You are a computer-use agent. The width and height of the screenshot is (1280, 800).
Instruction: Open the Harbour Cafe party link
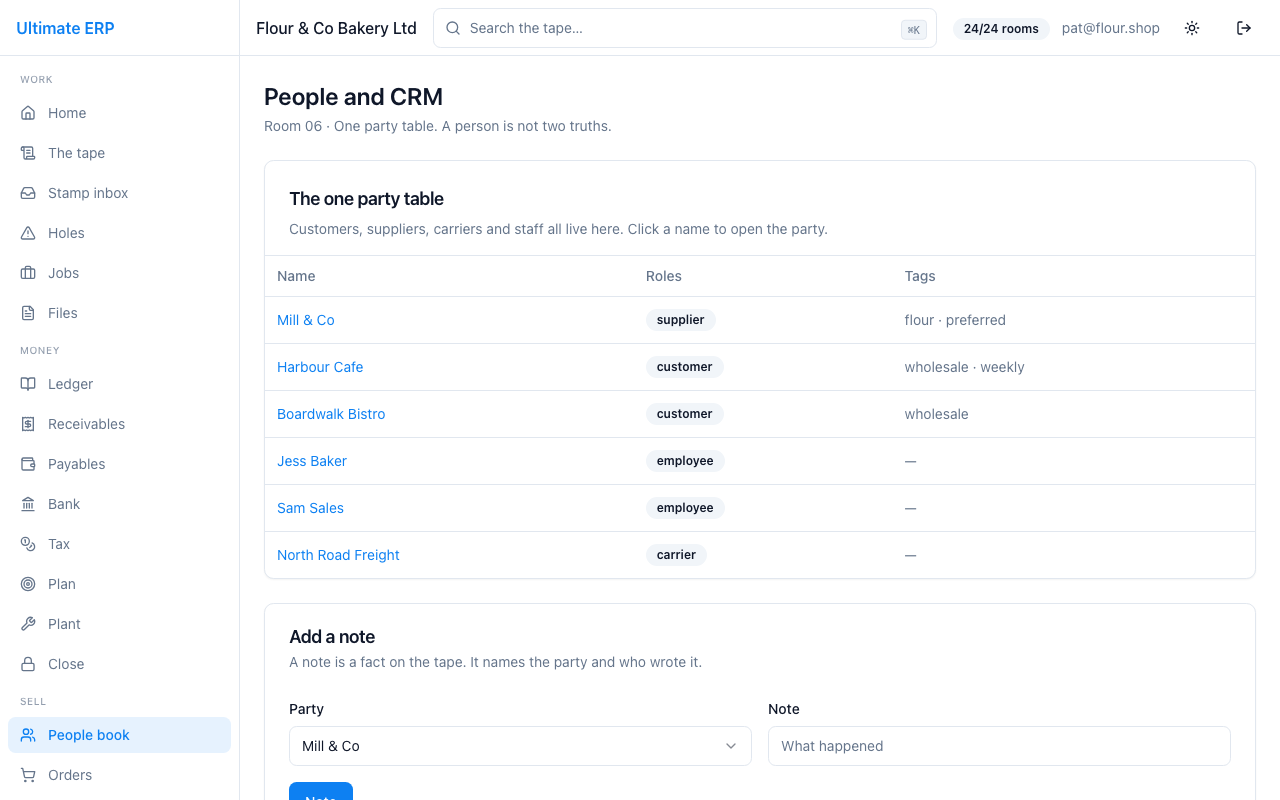pos(320,367)
